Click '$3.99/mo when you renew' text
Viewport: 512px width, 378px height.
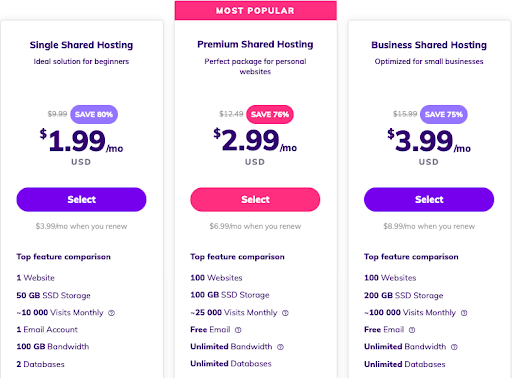pos(81,226)
